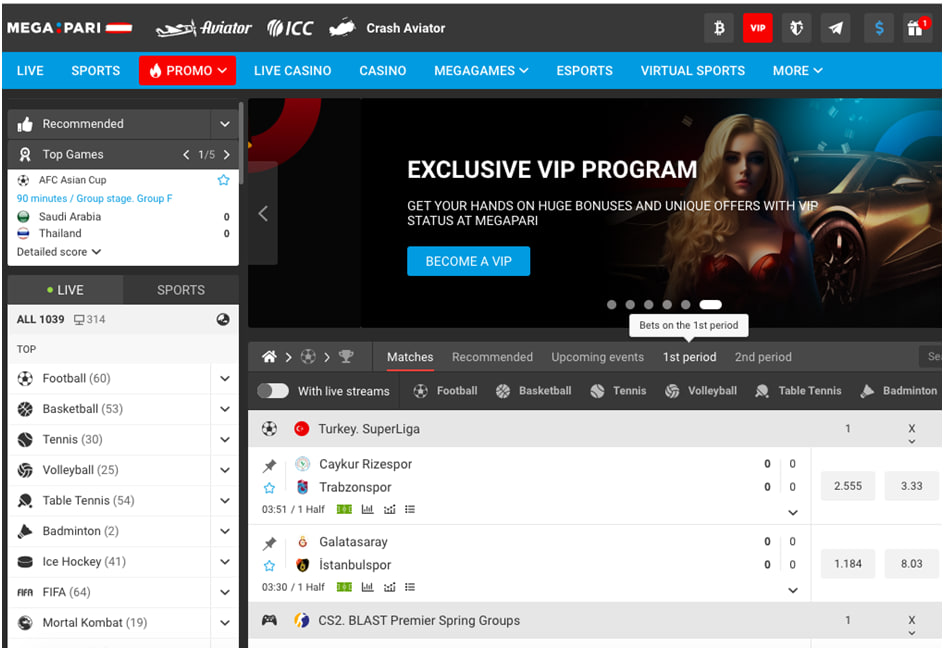This screenshot has height=650, width=944.
Task: Click the football icon in breadcrumb
Action: (308, 357)
